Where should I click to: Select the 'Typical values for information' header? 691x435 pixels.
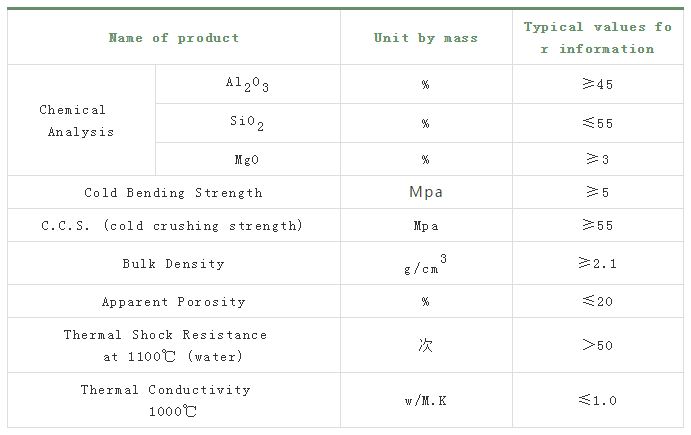pyautogui.click(x=598, y=38)
